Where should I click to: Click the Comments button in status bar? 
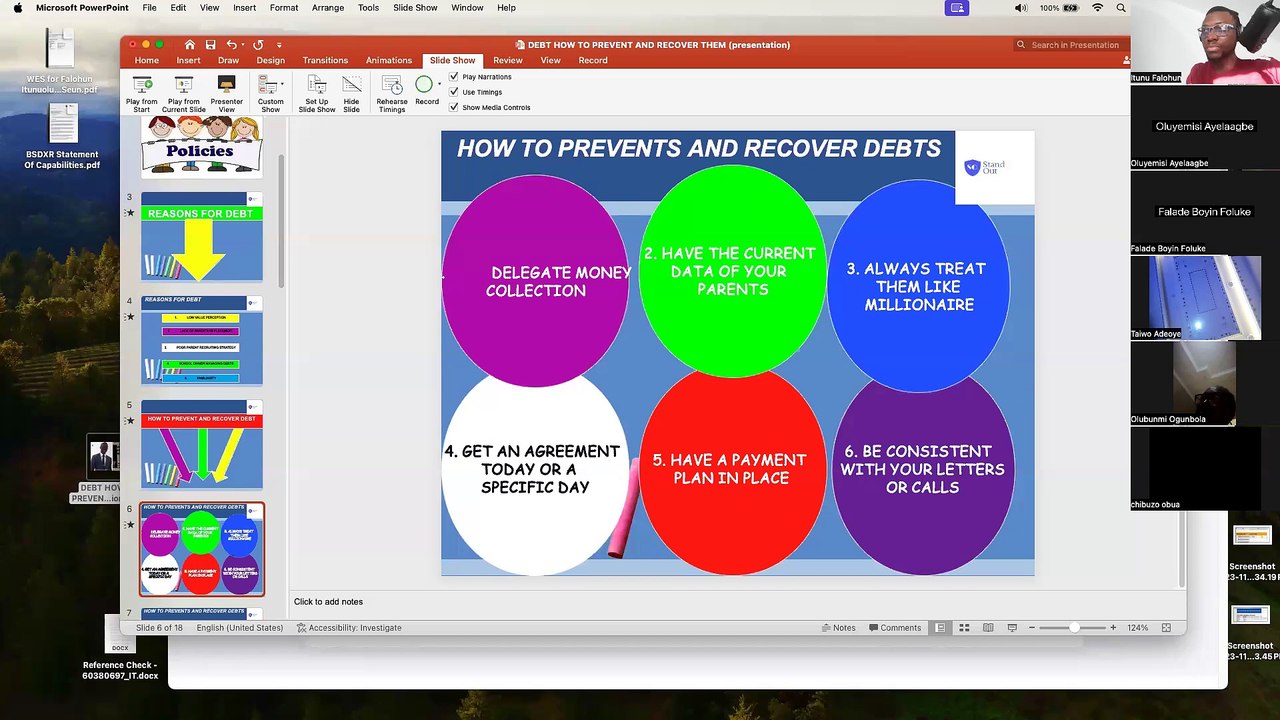(x=894, y=628)
